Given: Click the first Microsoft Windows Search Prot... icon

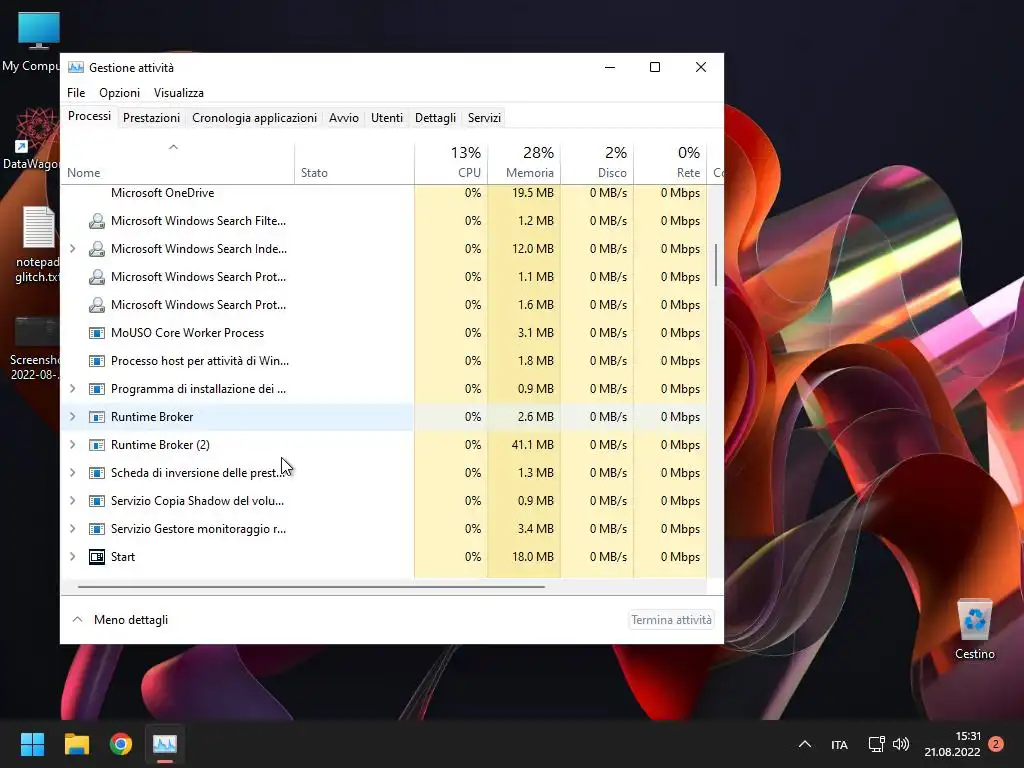Looking at the screenshot, I should (x=97, y=277).
